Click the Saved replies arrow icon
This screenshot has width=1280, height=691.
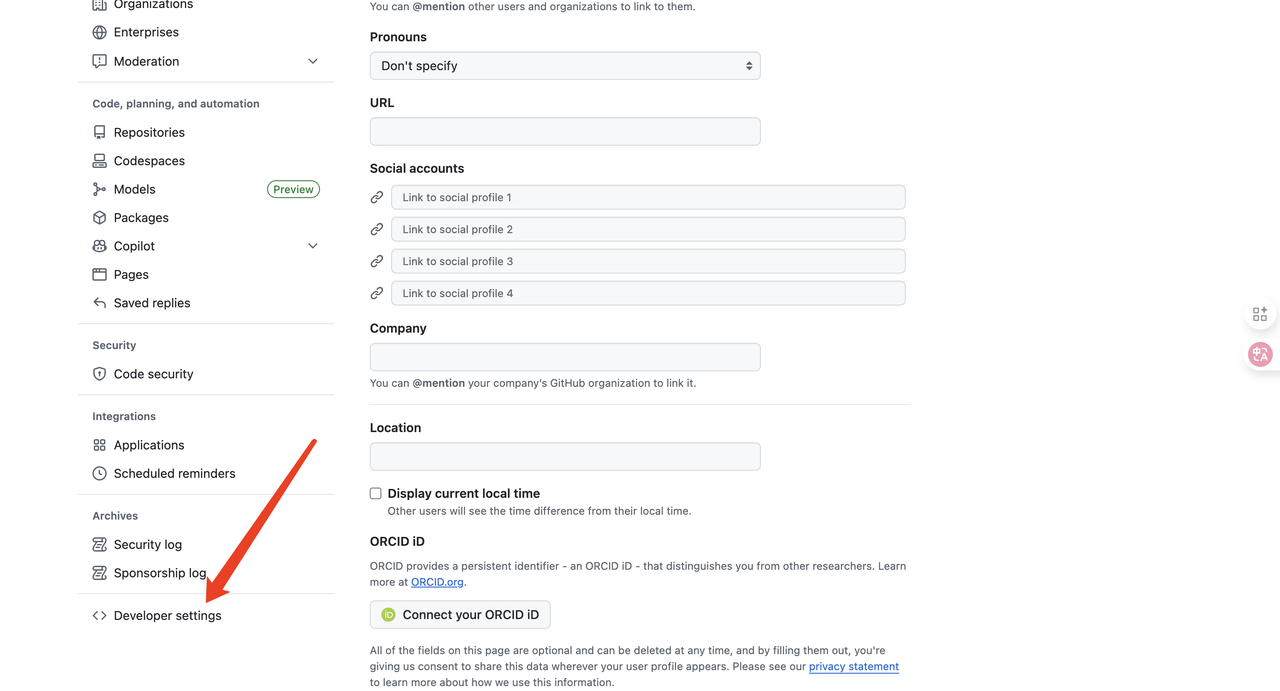point(99,303)
